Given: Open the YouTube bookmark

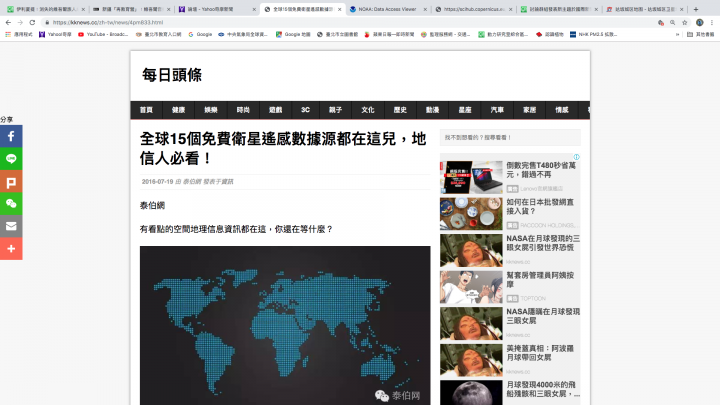Looking at the screenshot, I should [x=103, y=34].
